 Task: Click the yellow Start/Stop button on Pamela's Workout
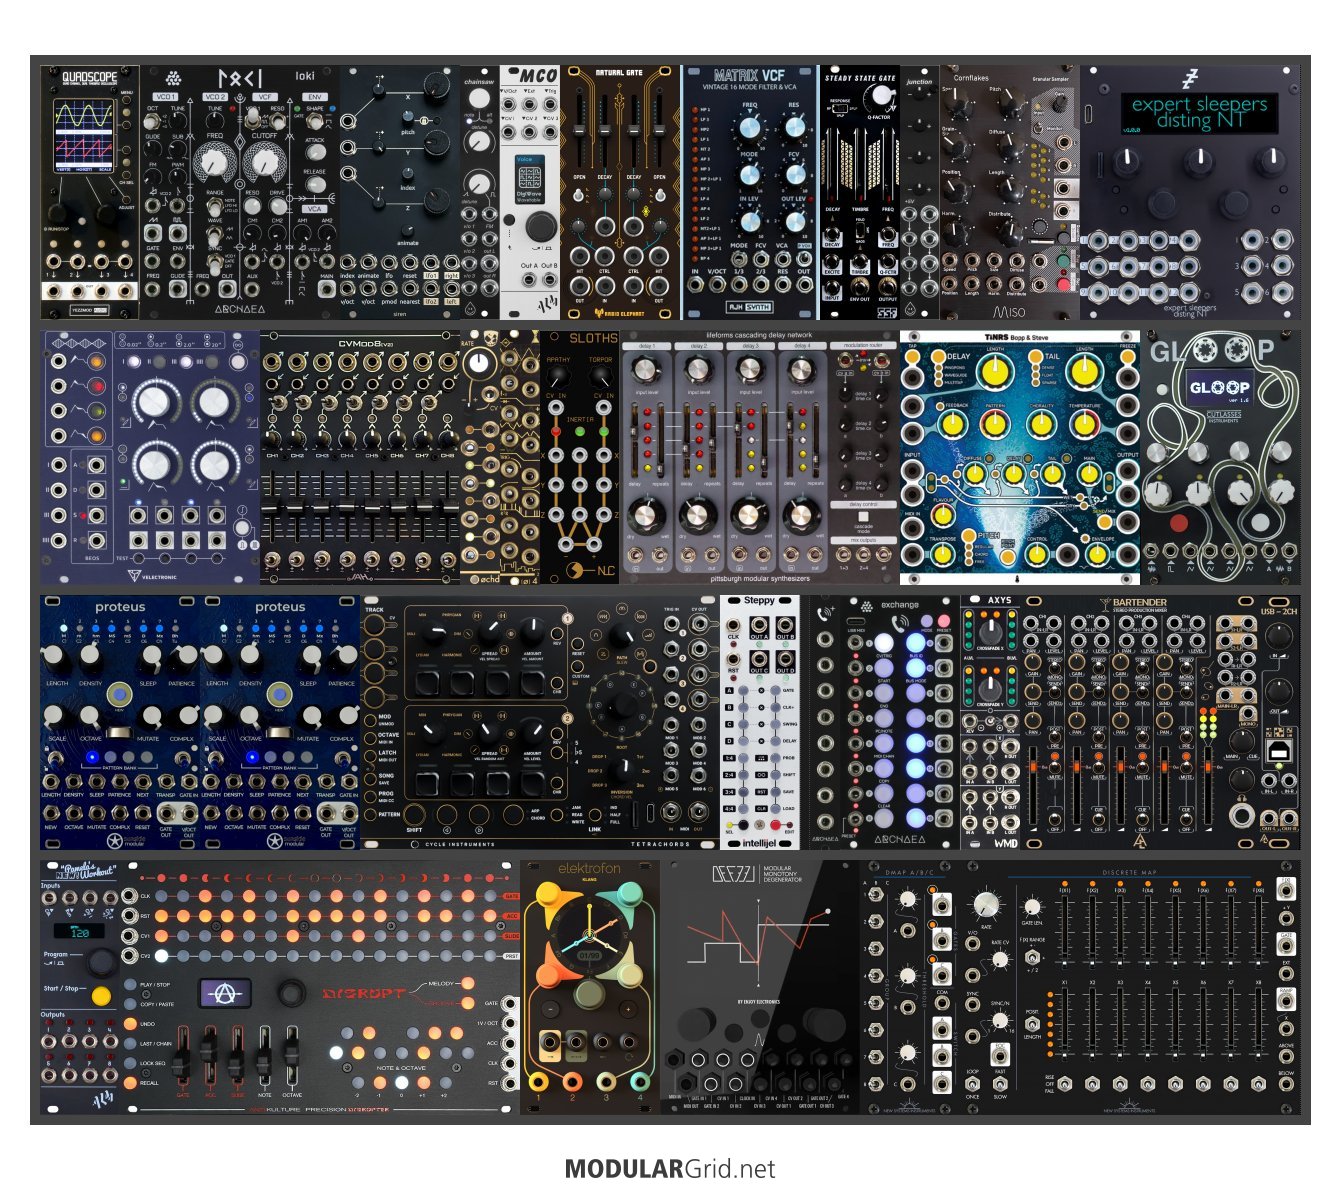pyautogui.click(x=101, y=996)
